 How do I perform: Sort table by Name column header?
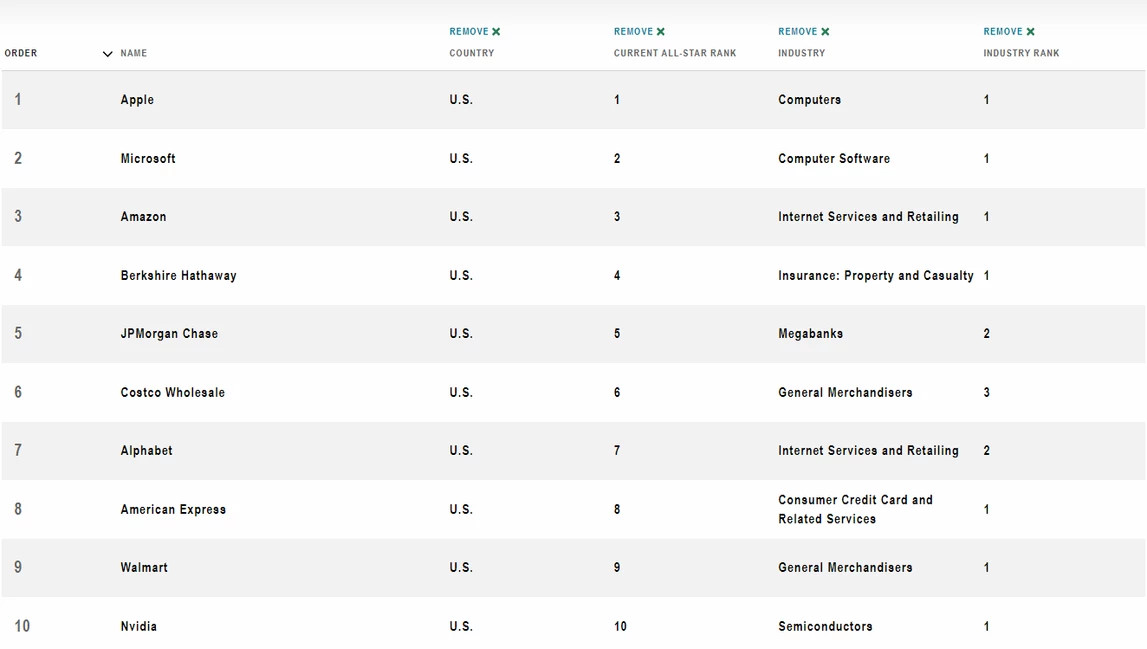[x=134, y=53]
